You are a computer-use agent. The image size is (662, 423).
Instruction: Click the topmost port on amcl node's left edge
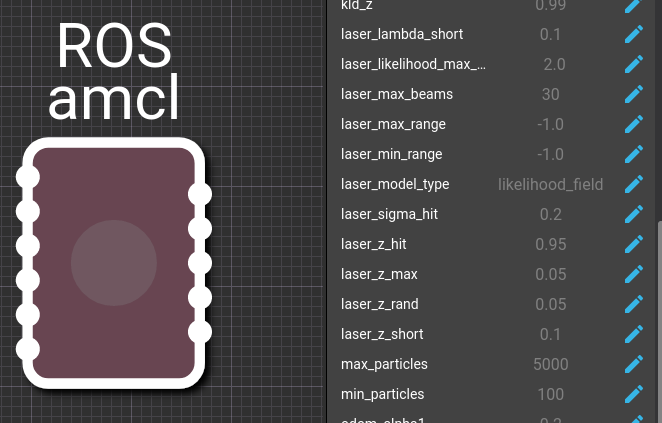click(28, 177)
